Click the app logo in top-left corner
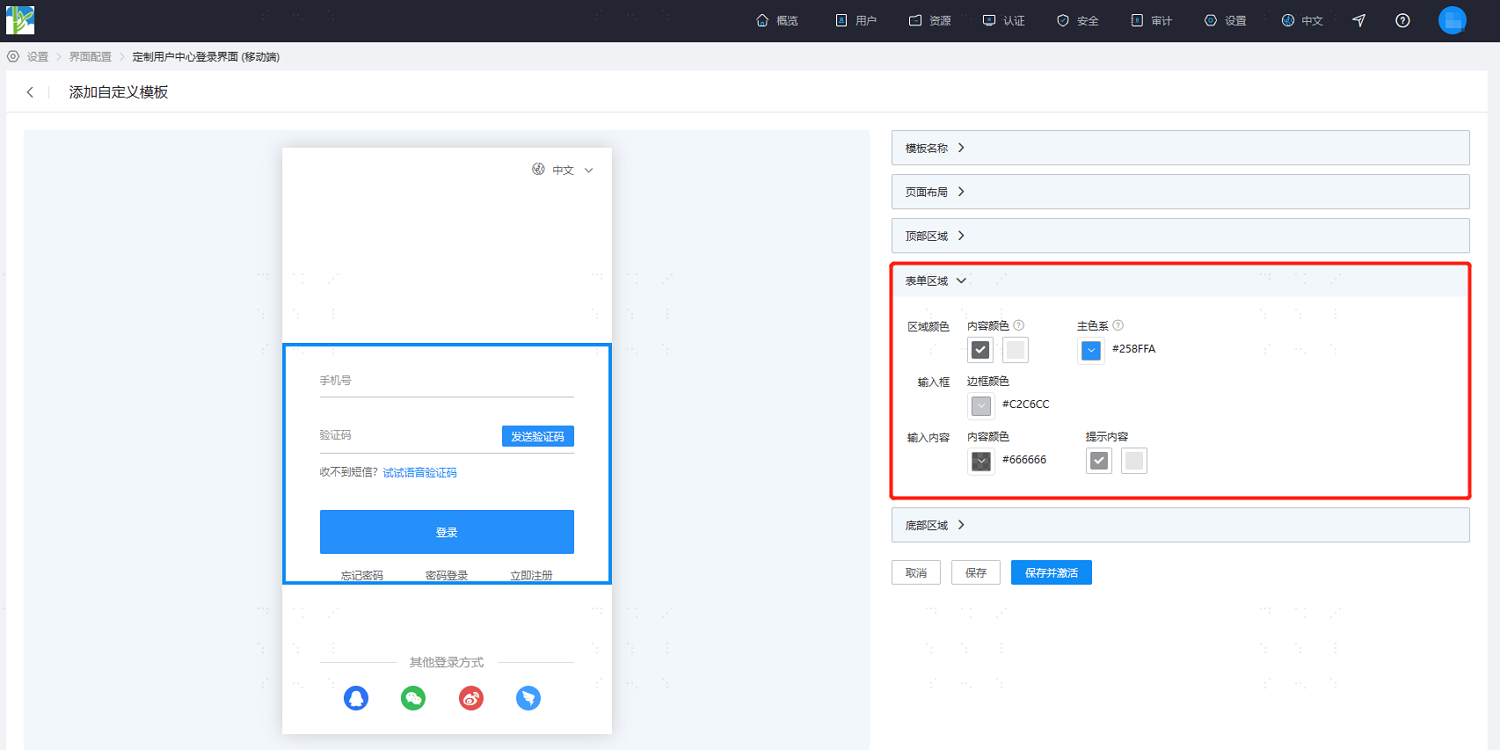This screenshot has width=1500, height=750. coord(20,20)
